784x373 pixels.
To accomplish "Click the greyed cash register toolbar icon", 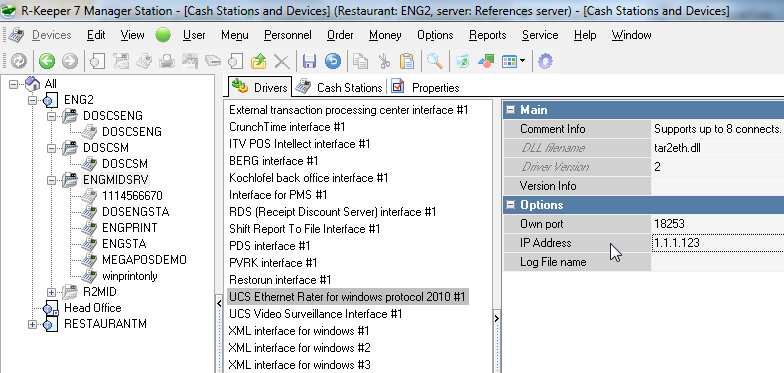I will (144, 61).
